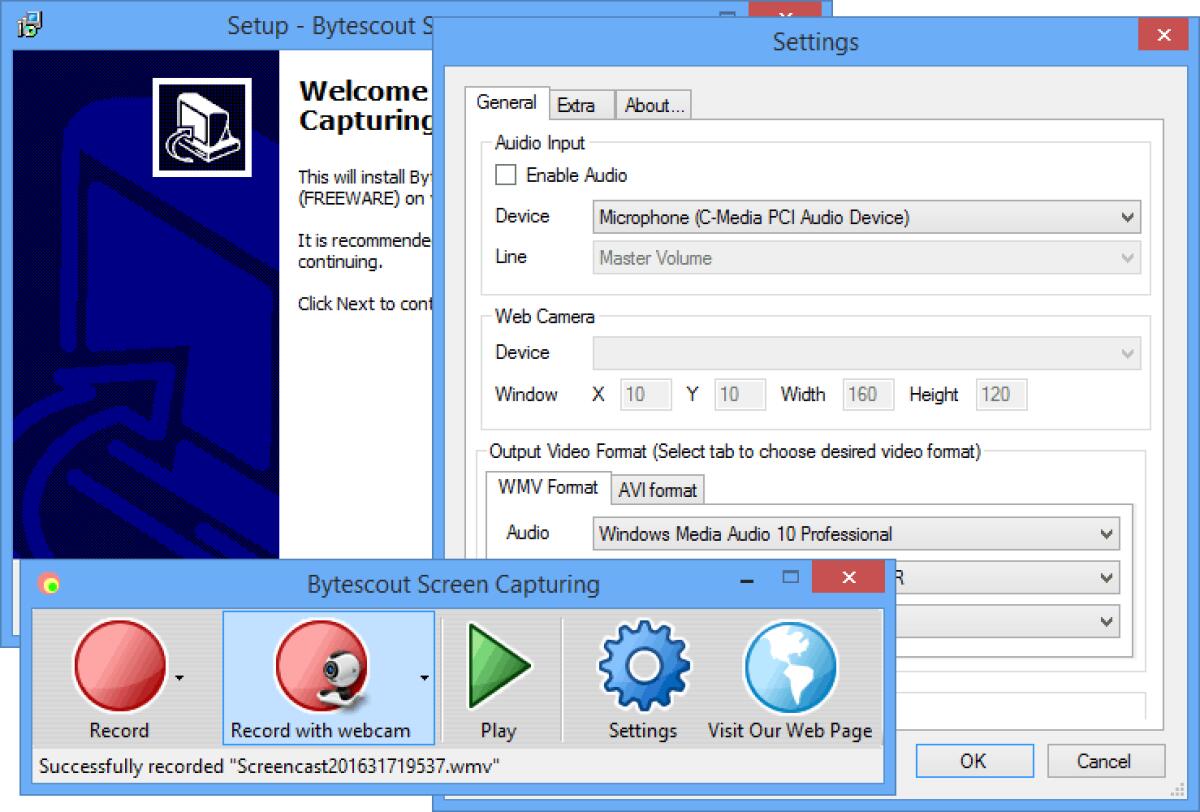Switch to the Extra tab
The width and height of the screenshot is (1200, 812).
click(x=580, y=104)
